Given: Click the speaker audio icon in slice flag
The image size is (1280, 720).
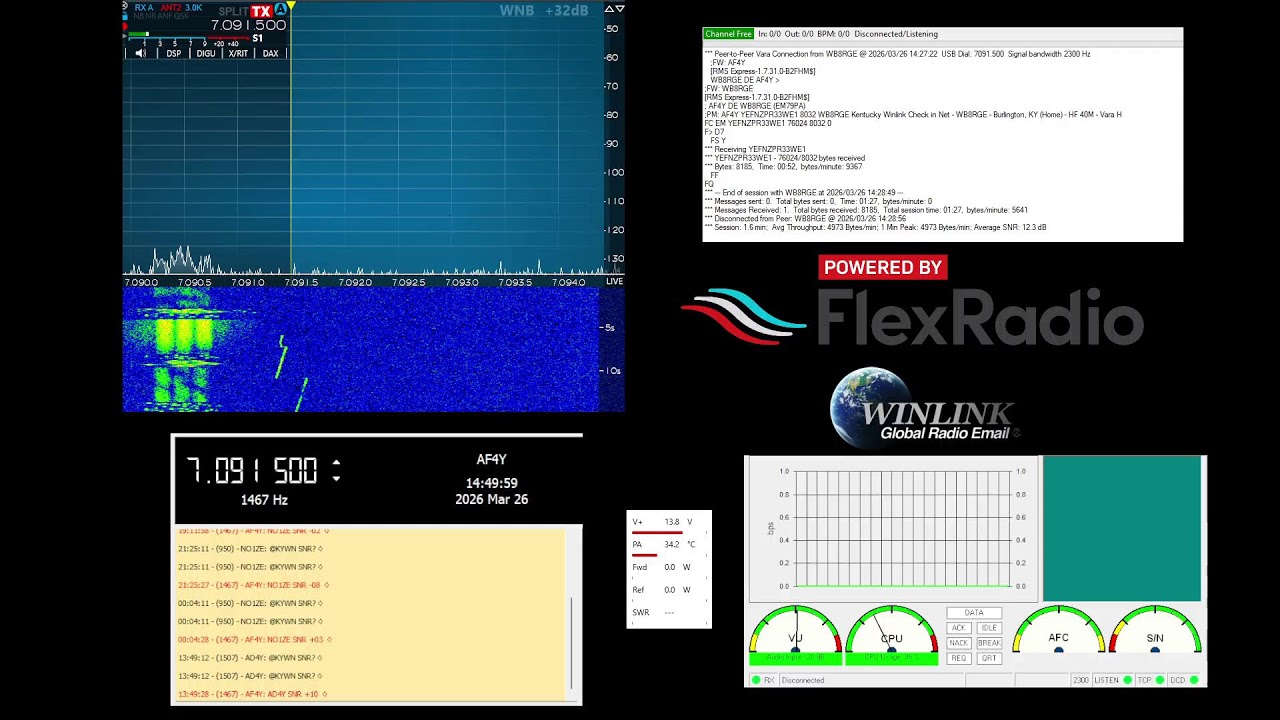Looking at the screenshot, I should click(x=141, y=53).
